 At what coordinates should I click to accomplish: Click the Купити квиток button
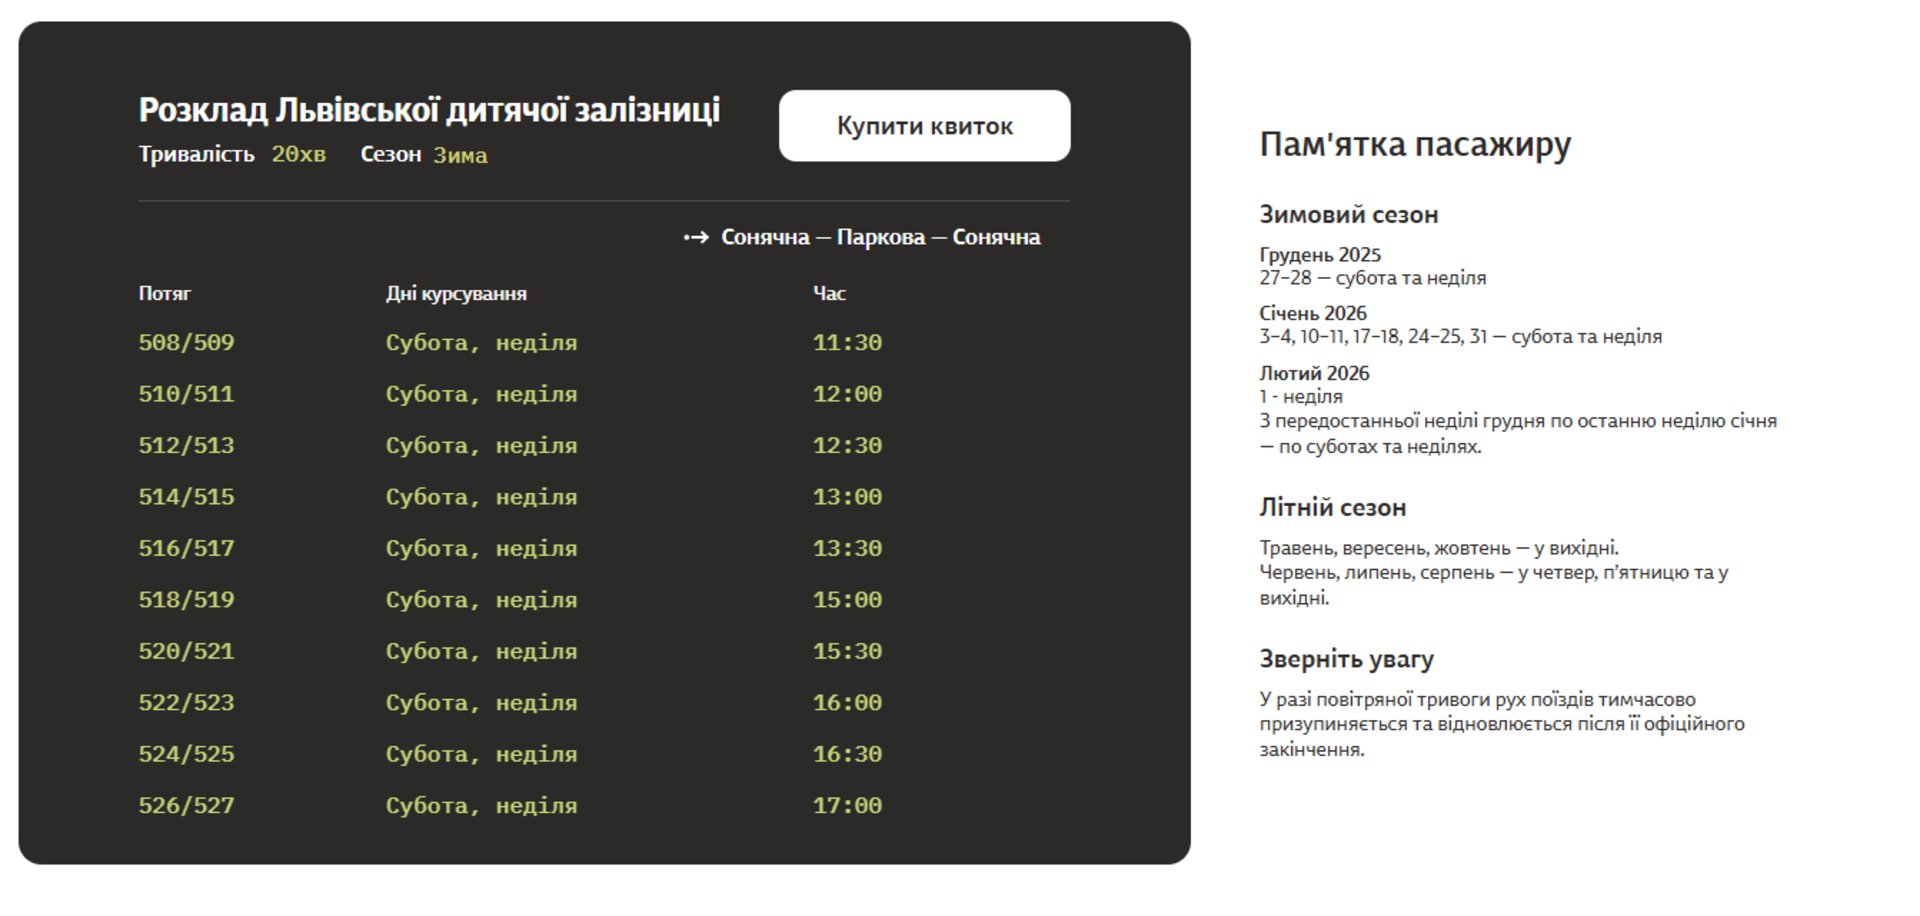pyautogui.click(x=924, y=126)
